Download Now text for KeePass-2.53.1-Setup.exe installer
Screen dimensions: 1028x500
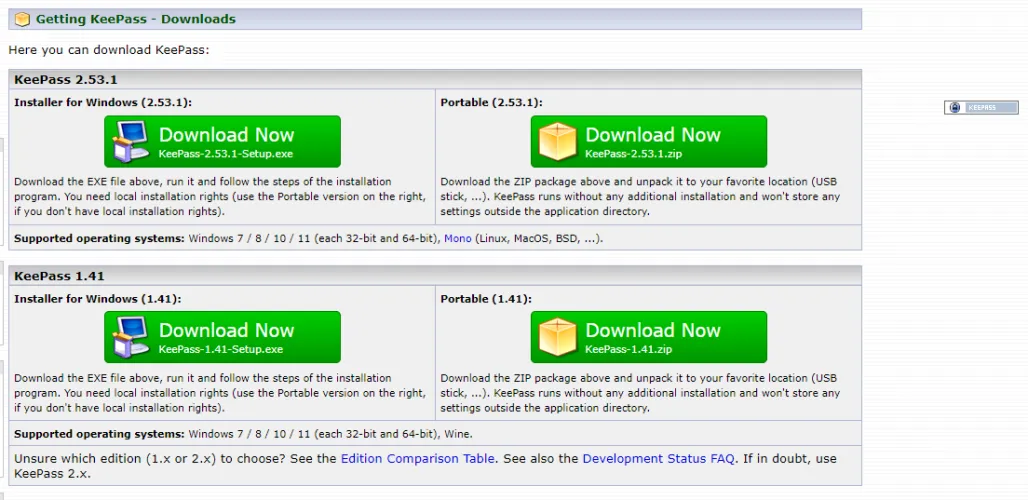click(226, 135)
